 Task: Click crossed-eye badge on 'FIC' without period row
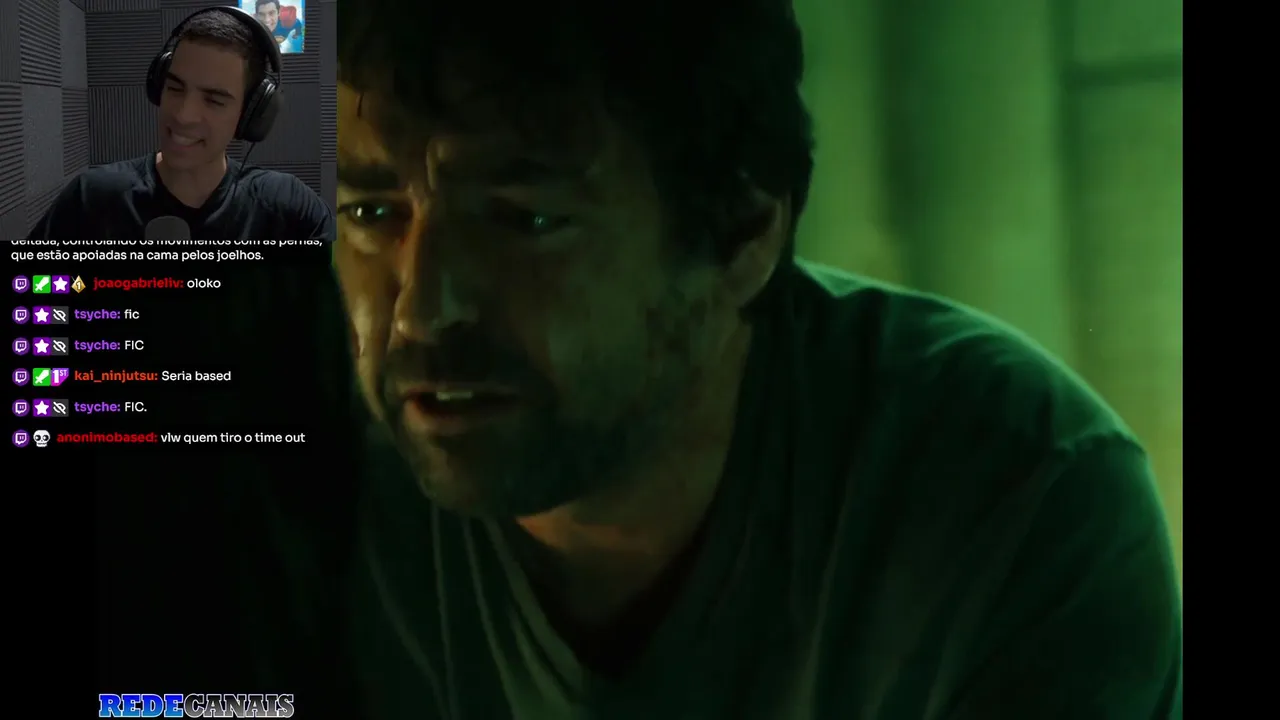coord(60,346)
